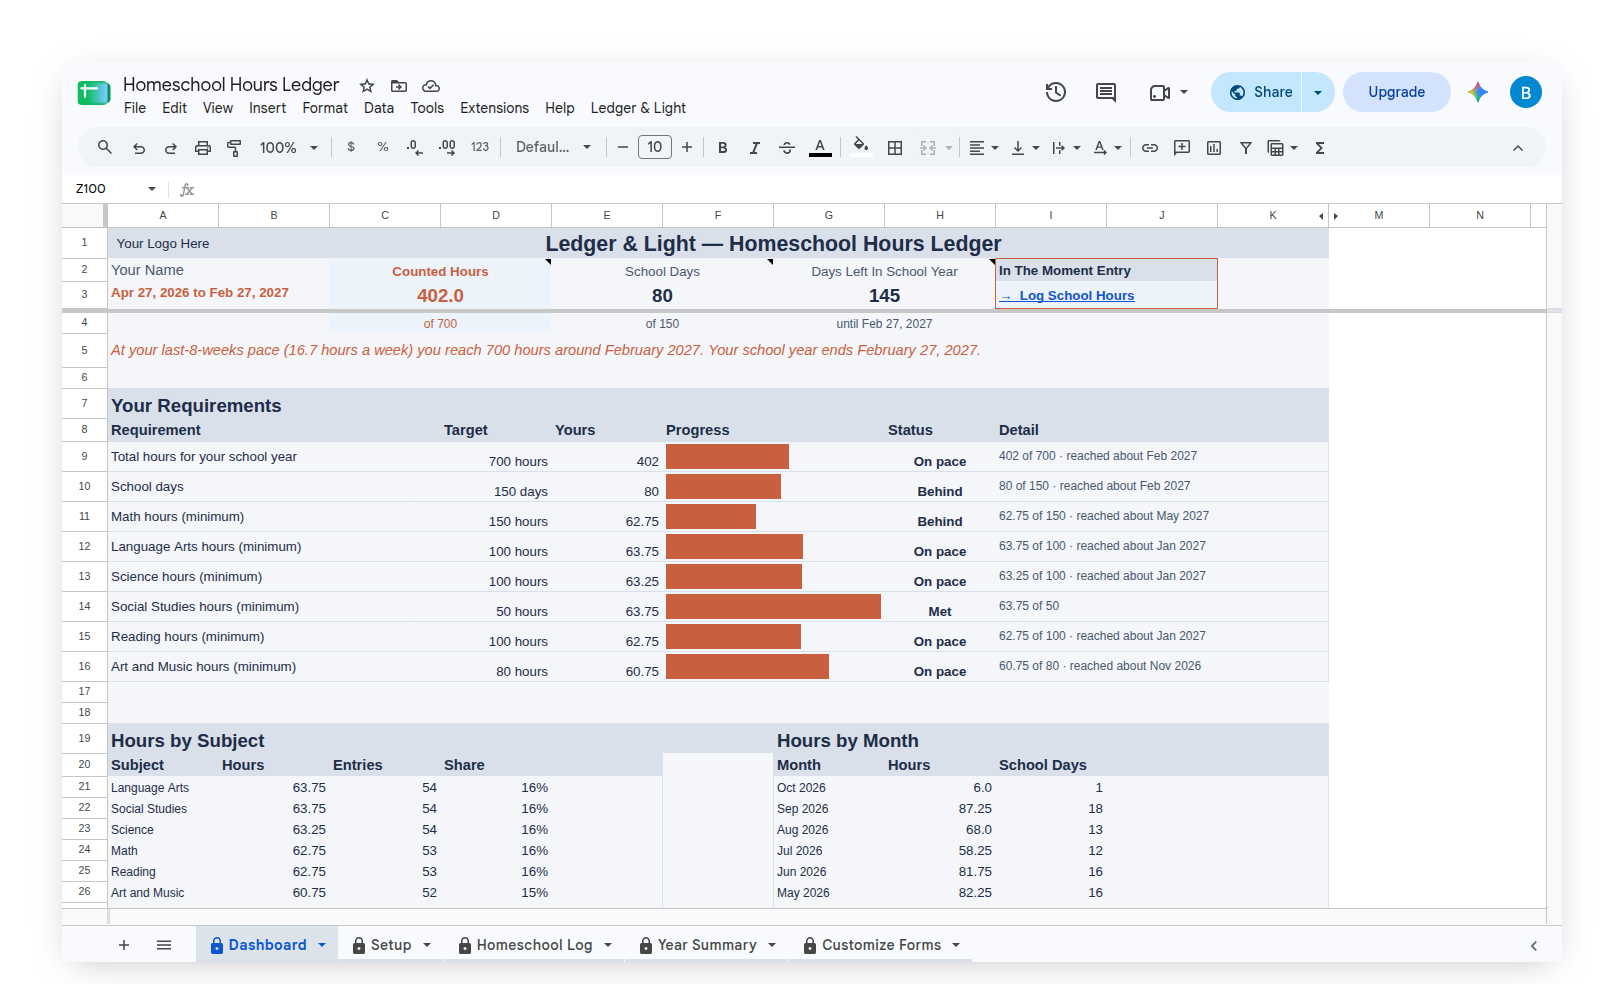Format as currency dollar icon

[x=351, y=147]
